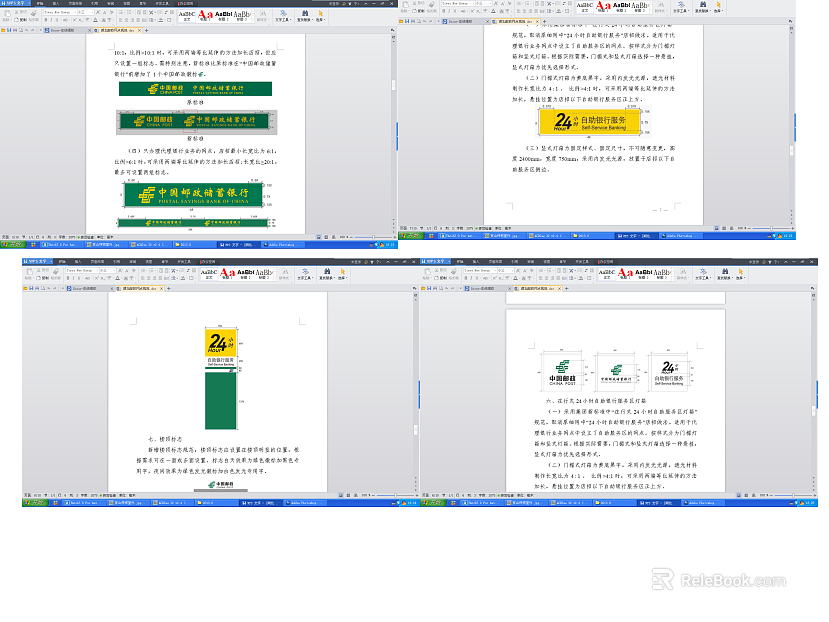Open WPS 文字 app menu in green bank sign window
The image size is (829, 622).
[15, 3]
